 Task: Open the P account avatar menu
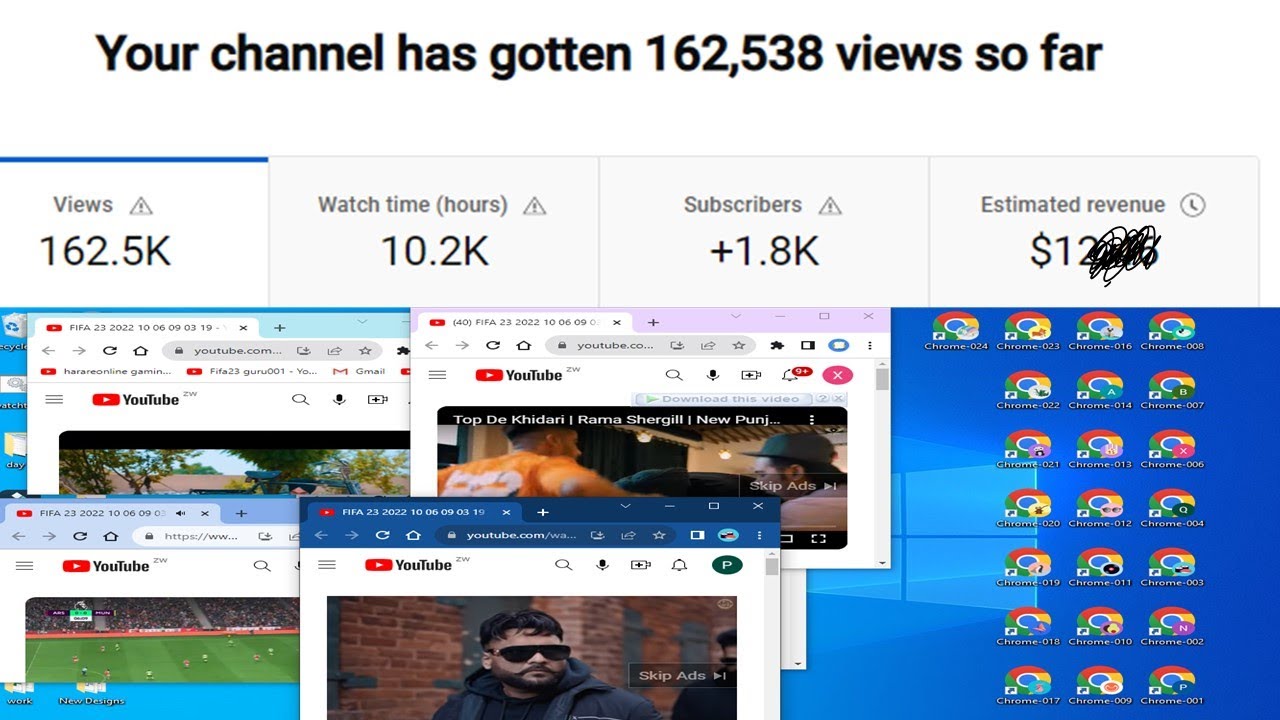[x=727, y=565]
